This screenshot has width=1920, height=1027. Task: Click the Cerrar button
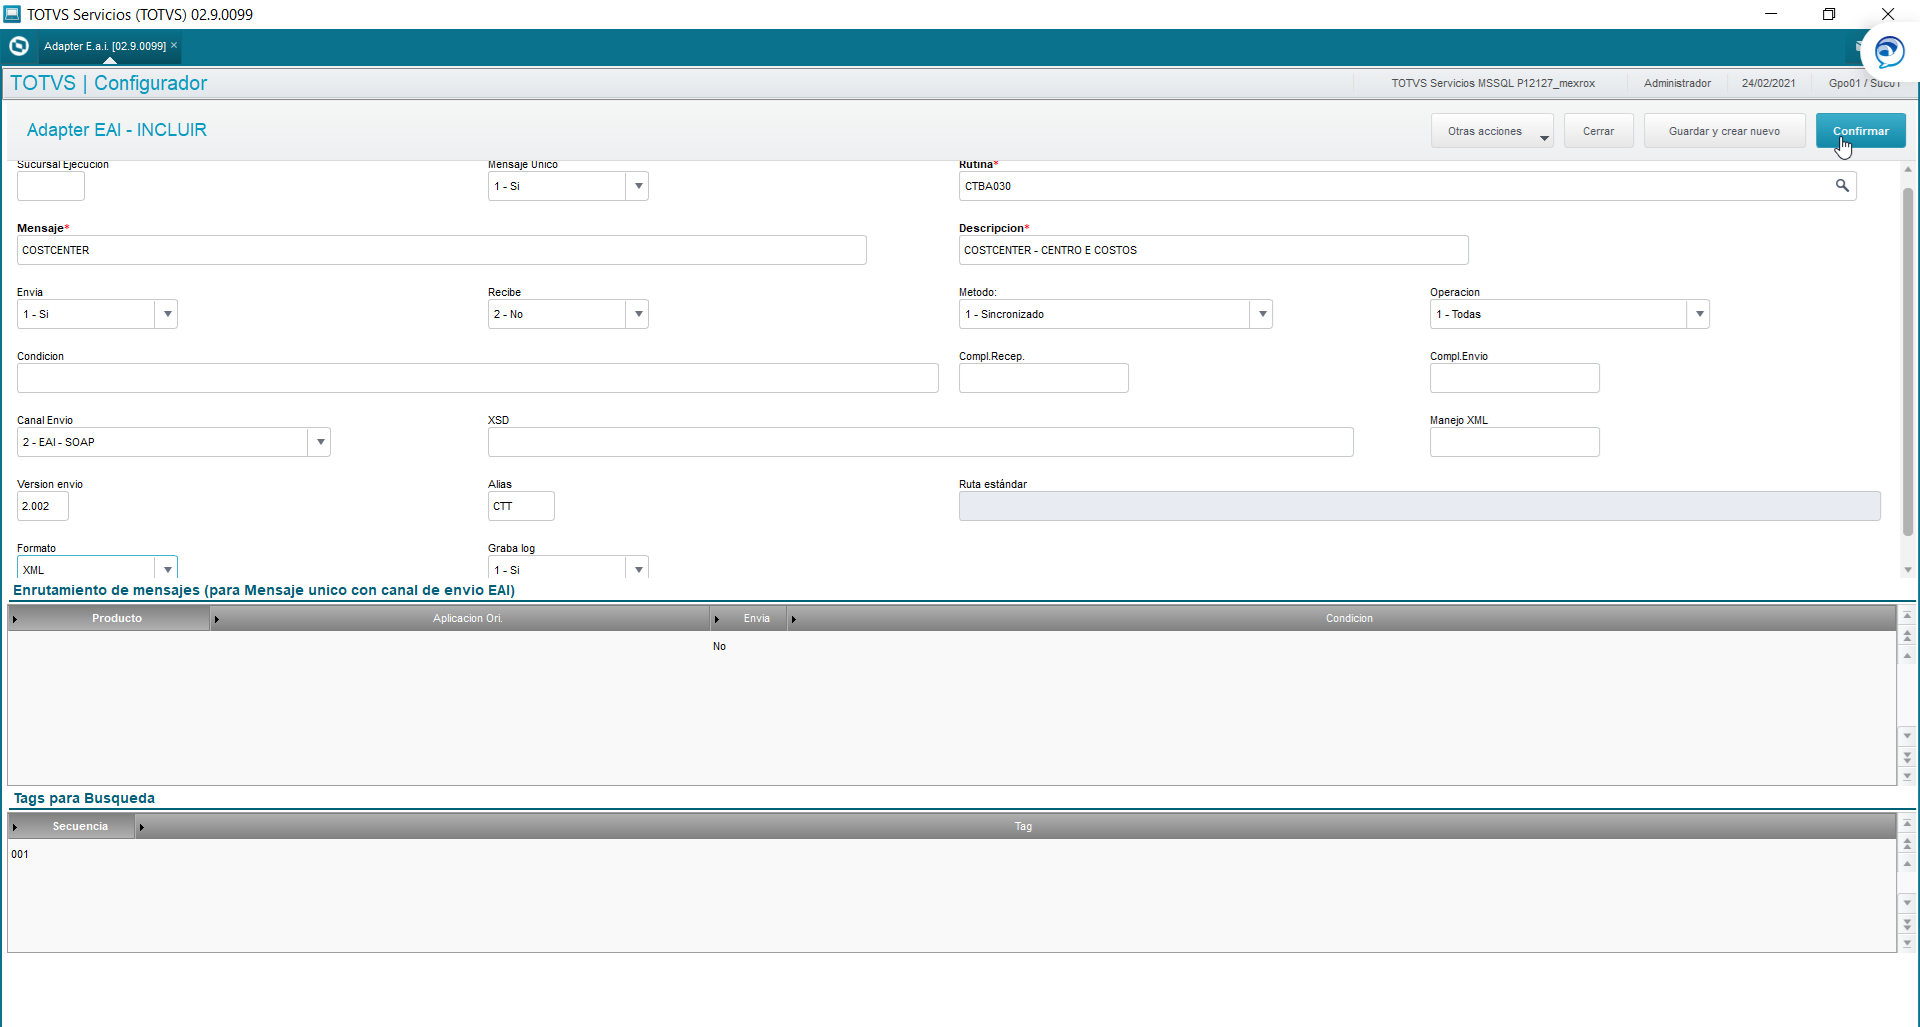coord(1598,131)
